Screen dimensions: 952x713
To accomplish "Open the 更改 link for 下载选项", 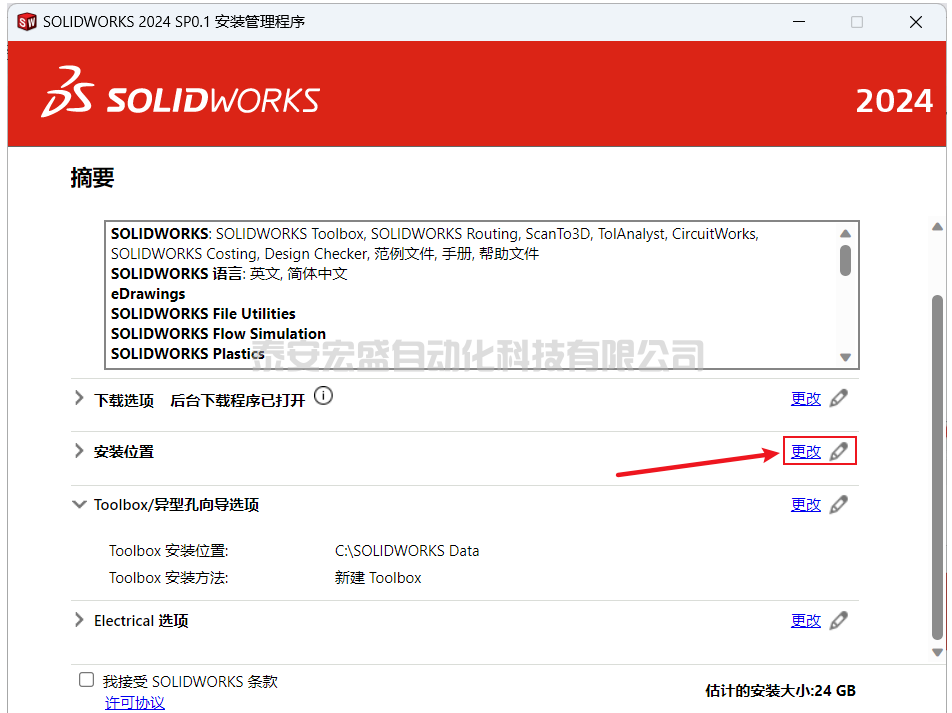I will pos(805,398).
